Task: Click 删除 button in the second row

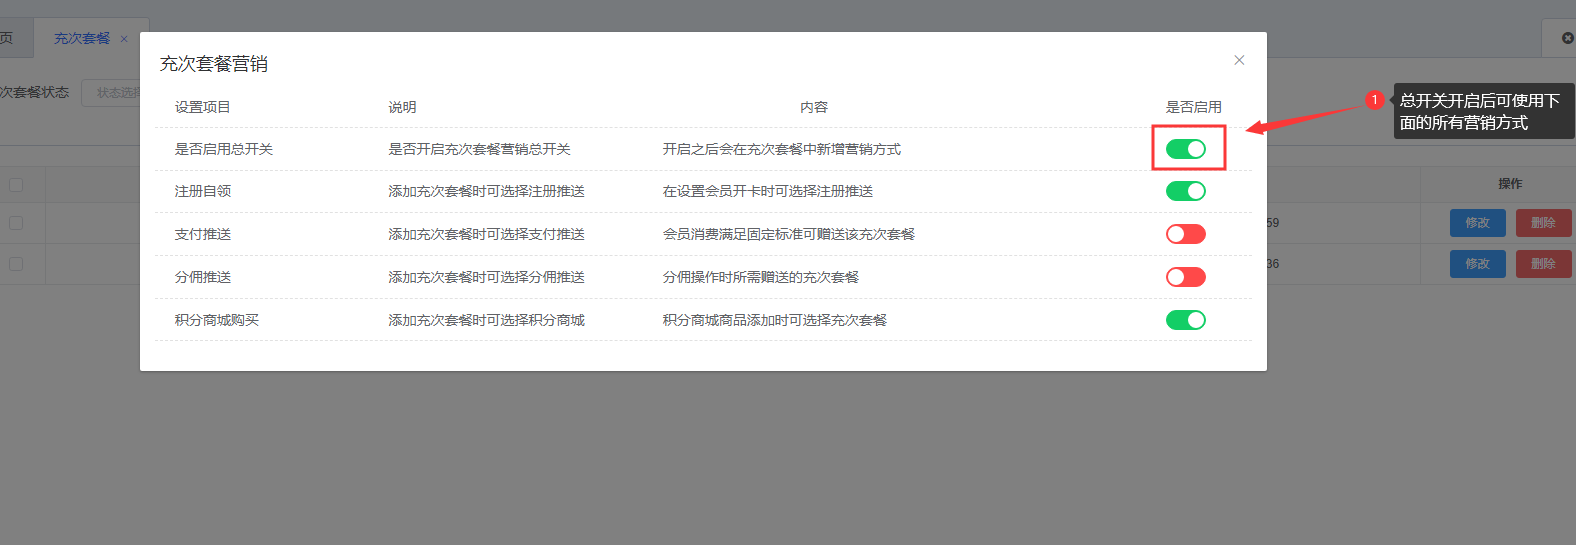Action: [1543, 264]
